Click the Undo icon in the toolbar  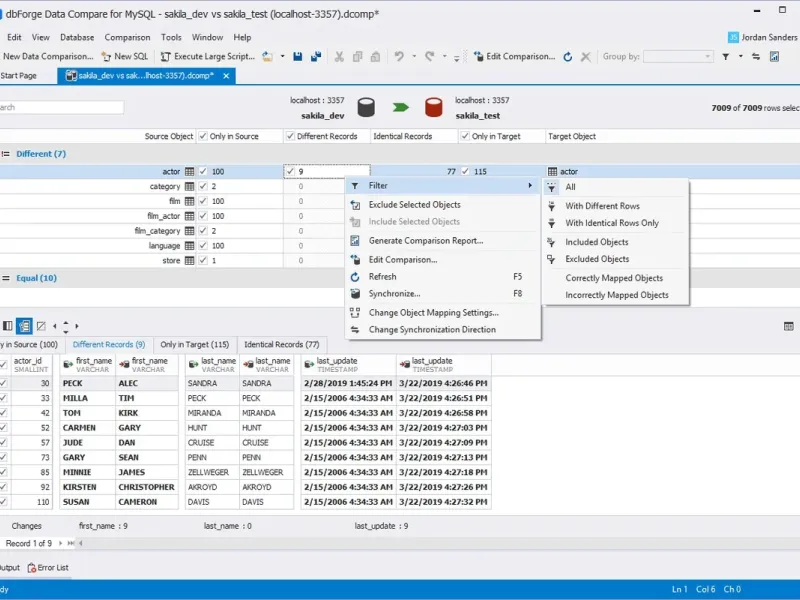[x=399, y=57]
